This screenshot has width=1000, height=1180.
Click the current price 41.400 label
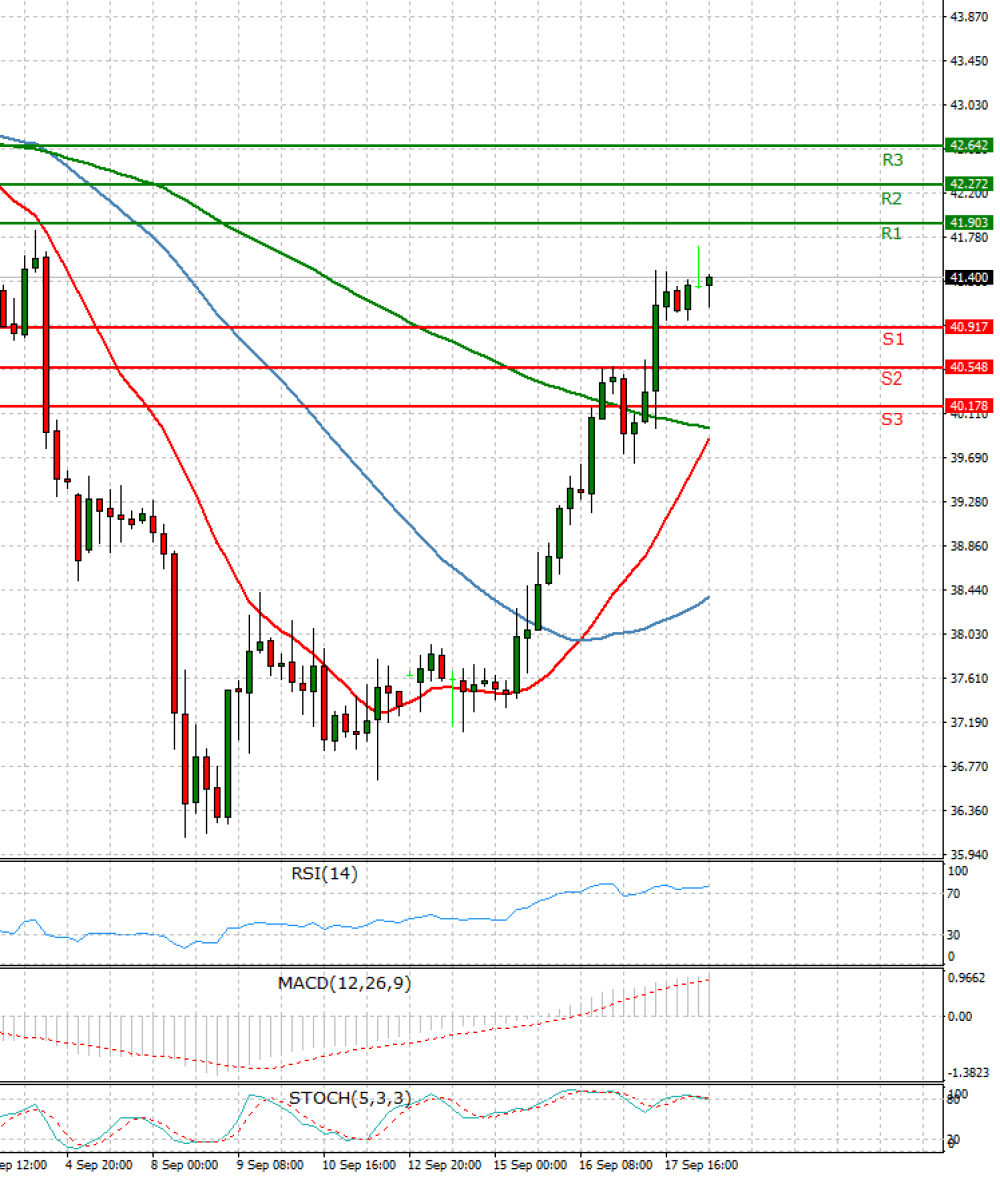(x=968, y=278)
